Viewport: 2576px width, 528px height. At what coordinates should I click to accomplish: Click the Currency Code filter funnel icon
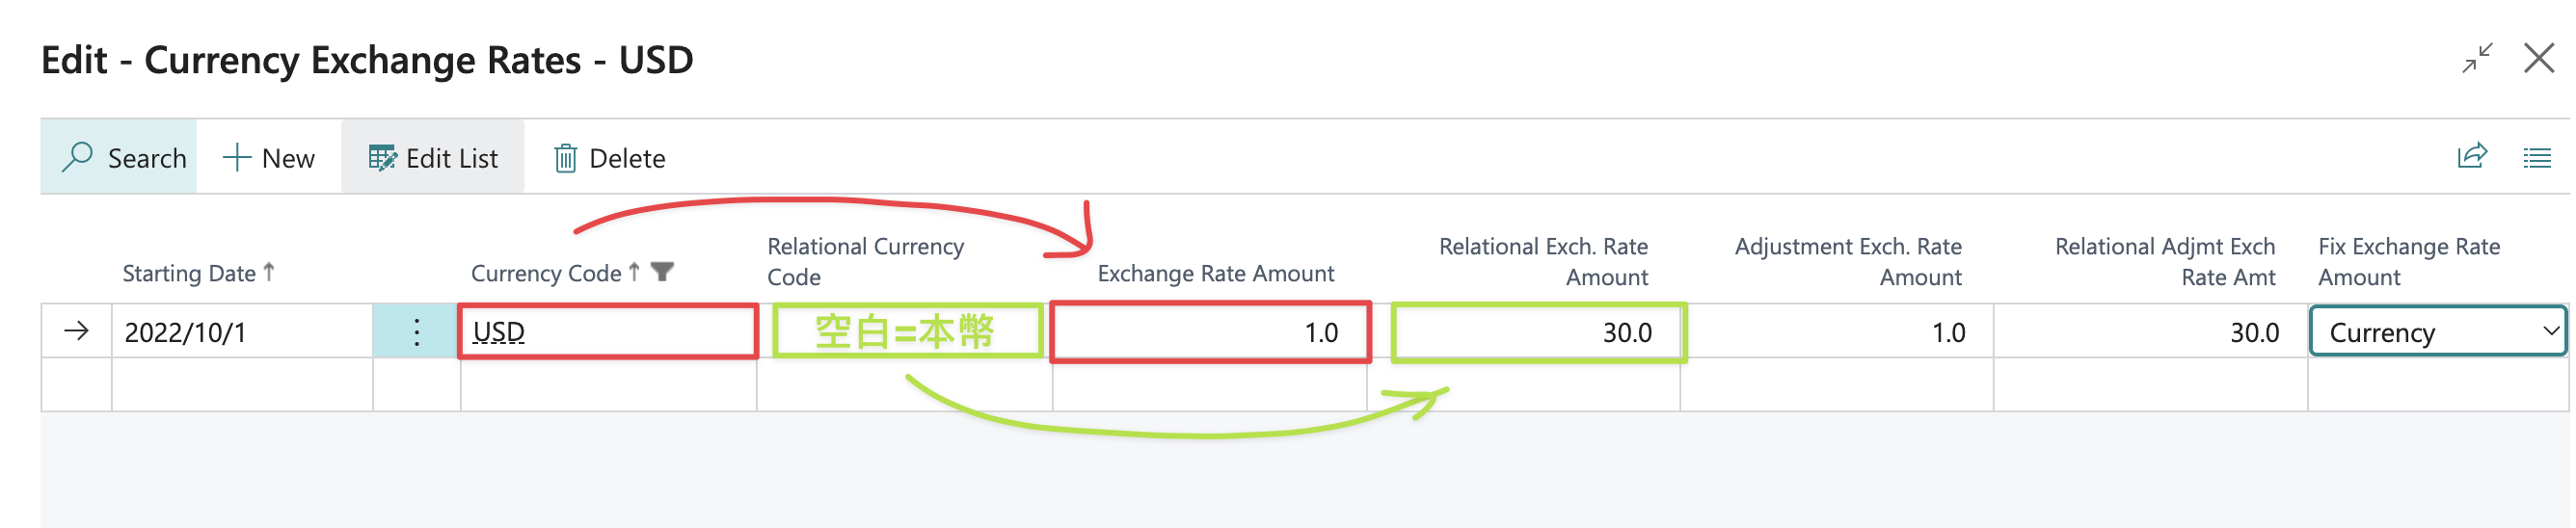[x=662, y=271]
